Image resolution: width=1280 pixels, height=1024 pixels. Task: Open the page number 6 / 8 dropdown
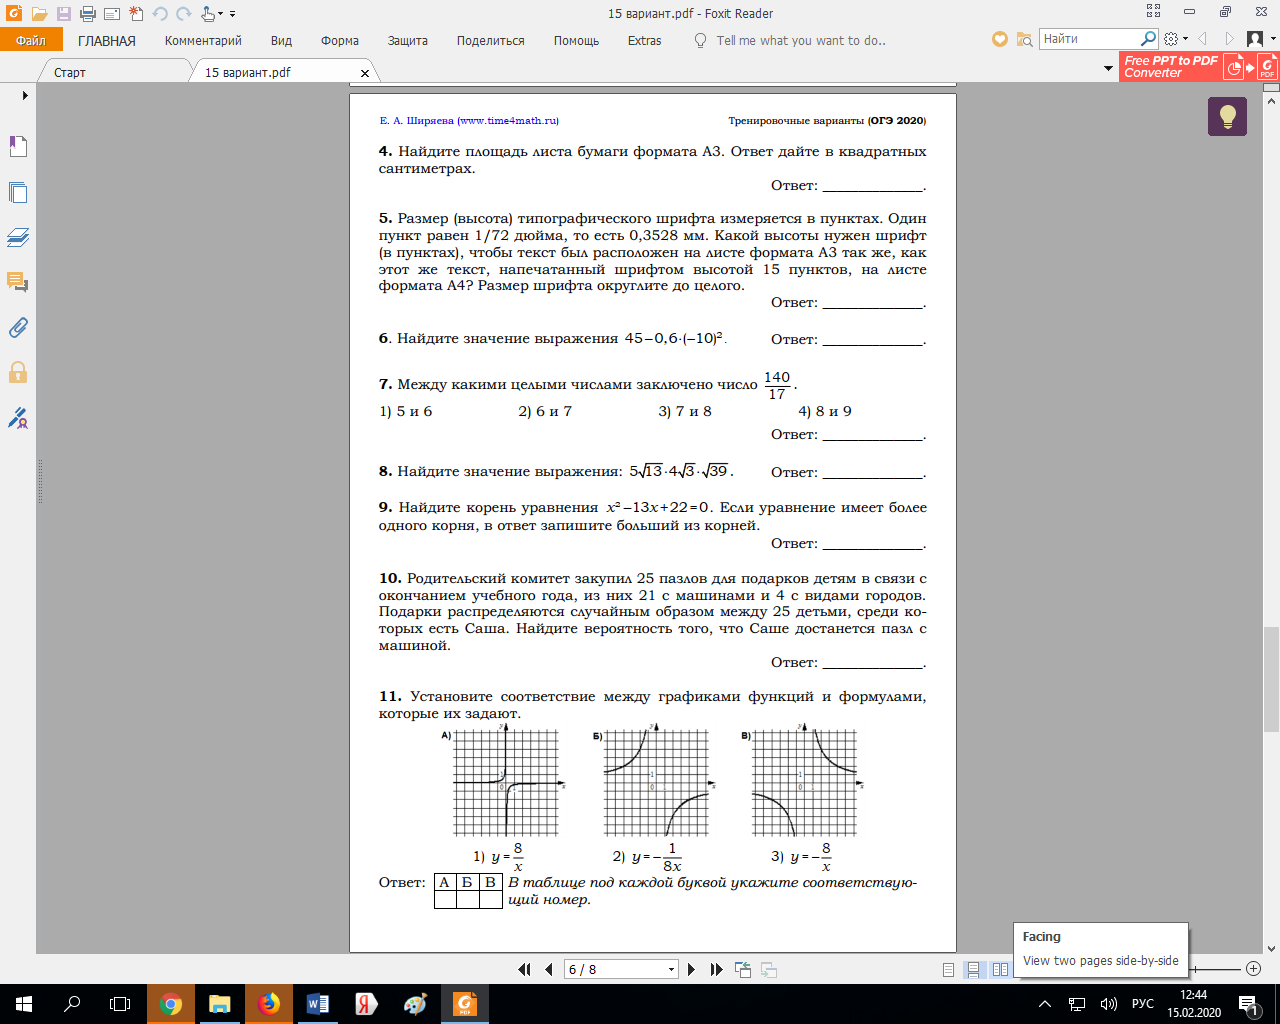click(x=671, y=969)
